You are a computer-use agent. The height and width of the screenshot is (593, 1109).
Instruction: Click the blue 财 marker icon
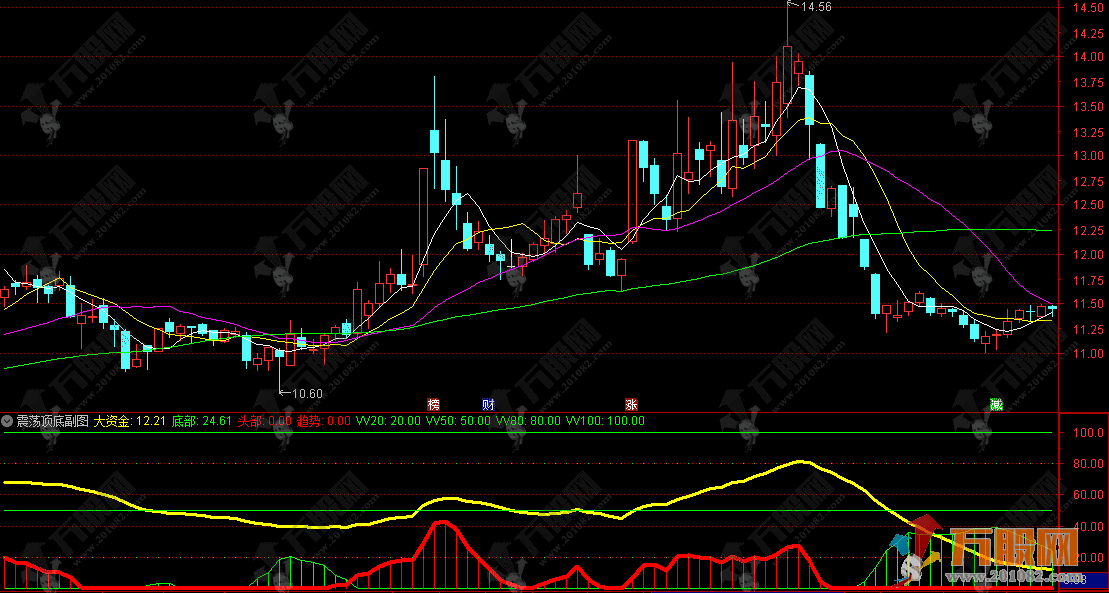(x=489, y=405)
